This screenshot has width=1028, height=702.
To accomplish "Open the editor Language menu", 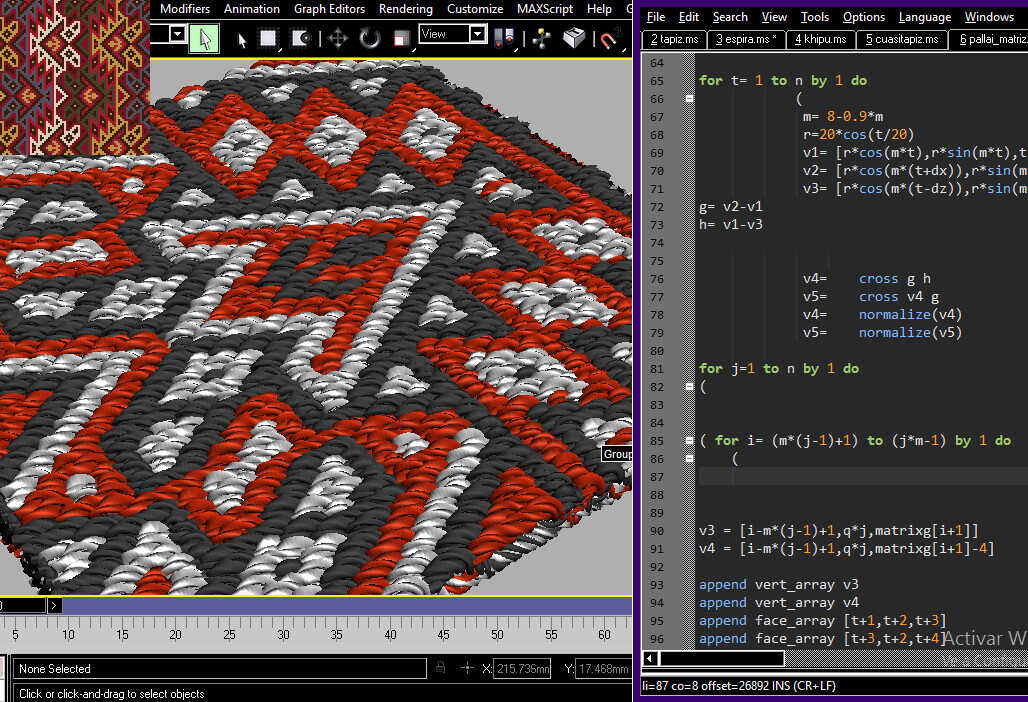I will 924,17.
